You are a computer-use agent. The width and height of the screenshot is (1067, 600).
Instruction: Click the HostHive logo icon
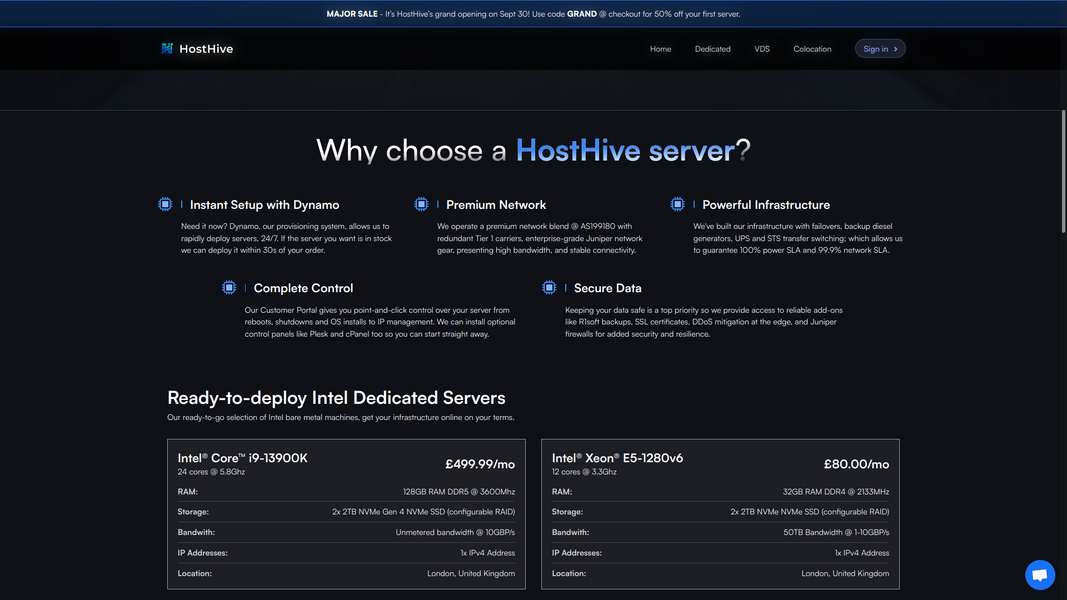coord(167,48)
